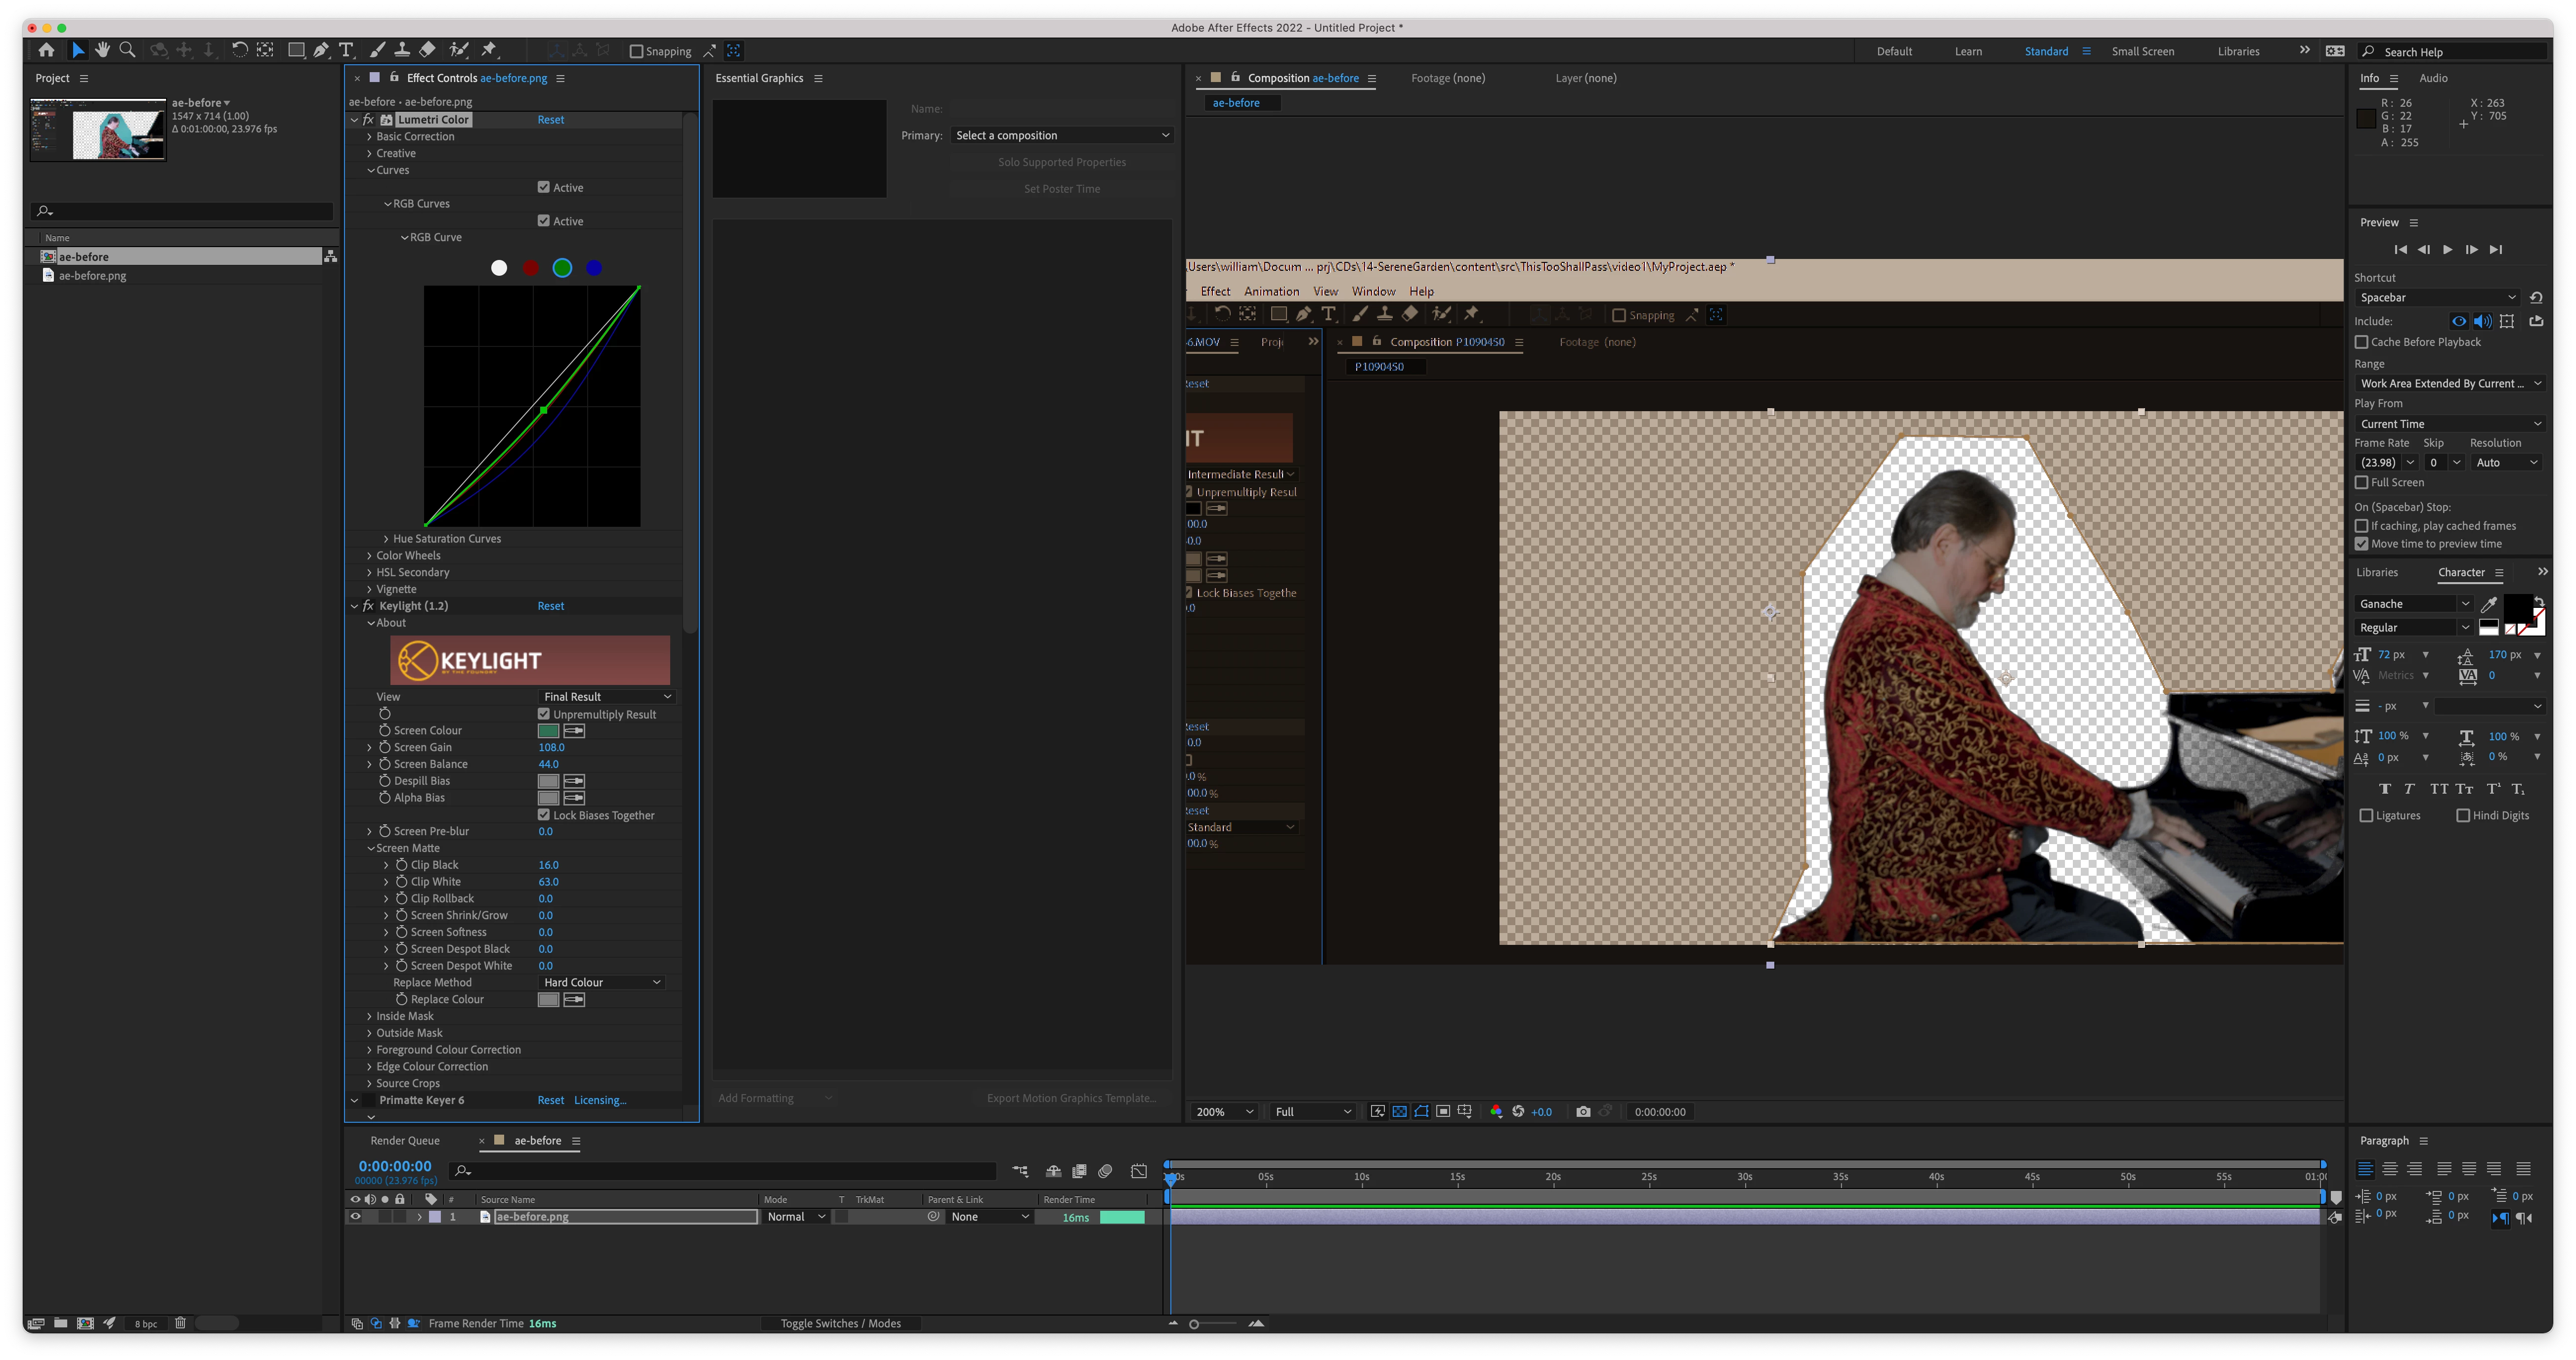Select the Pen tool
The image size is (2576, 1360).
pos(321,50)
